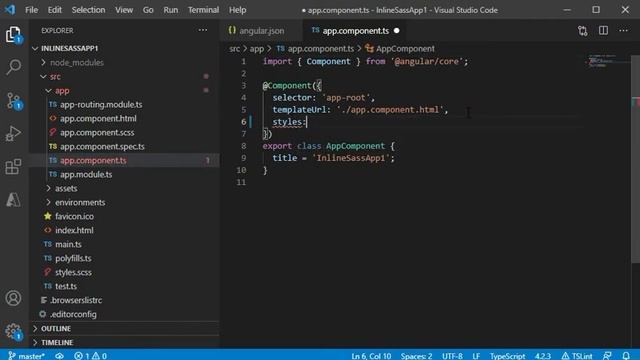
Task: Change end of line LF setting
Action: (x=476, y=356)
